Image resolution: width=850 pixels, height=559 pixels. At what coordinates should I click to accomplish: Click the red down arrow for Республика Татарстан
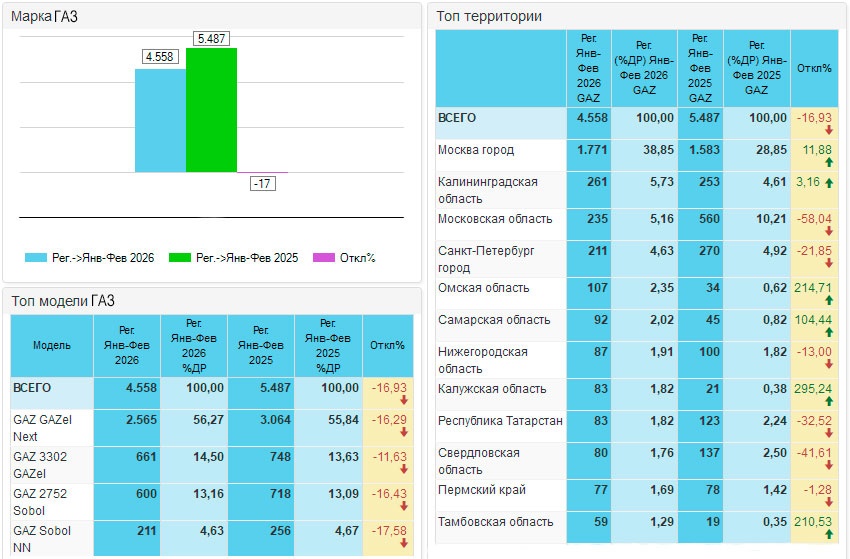(x=829, y=434)
